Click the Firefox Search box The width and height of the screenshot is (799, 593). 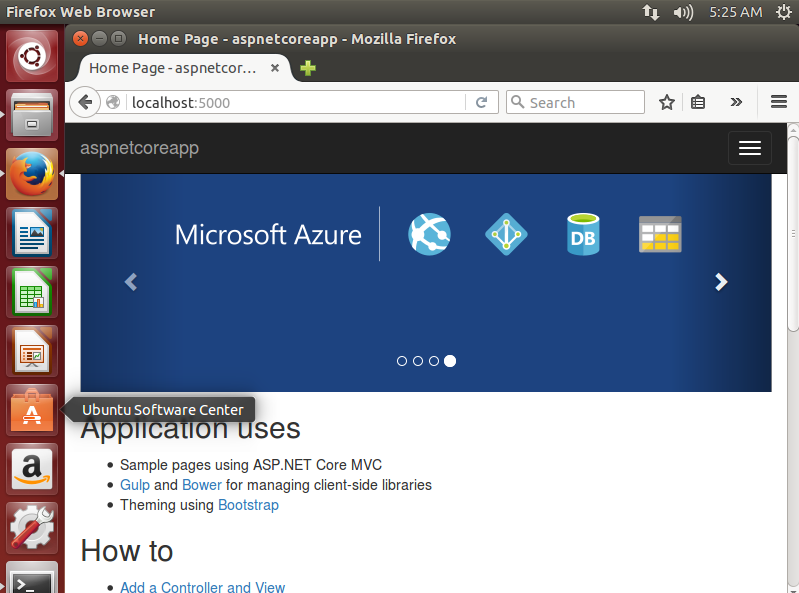575,102
